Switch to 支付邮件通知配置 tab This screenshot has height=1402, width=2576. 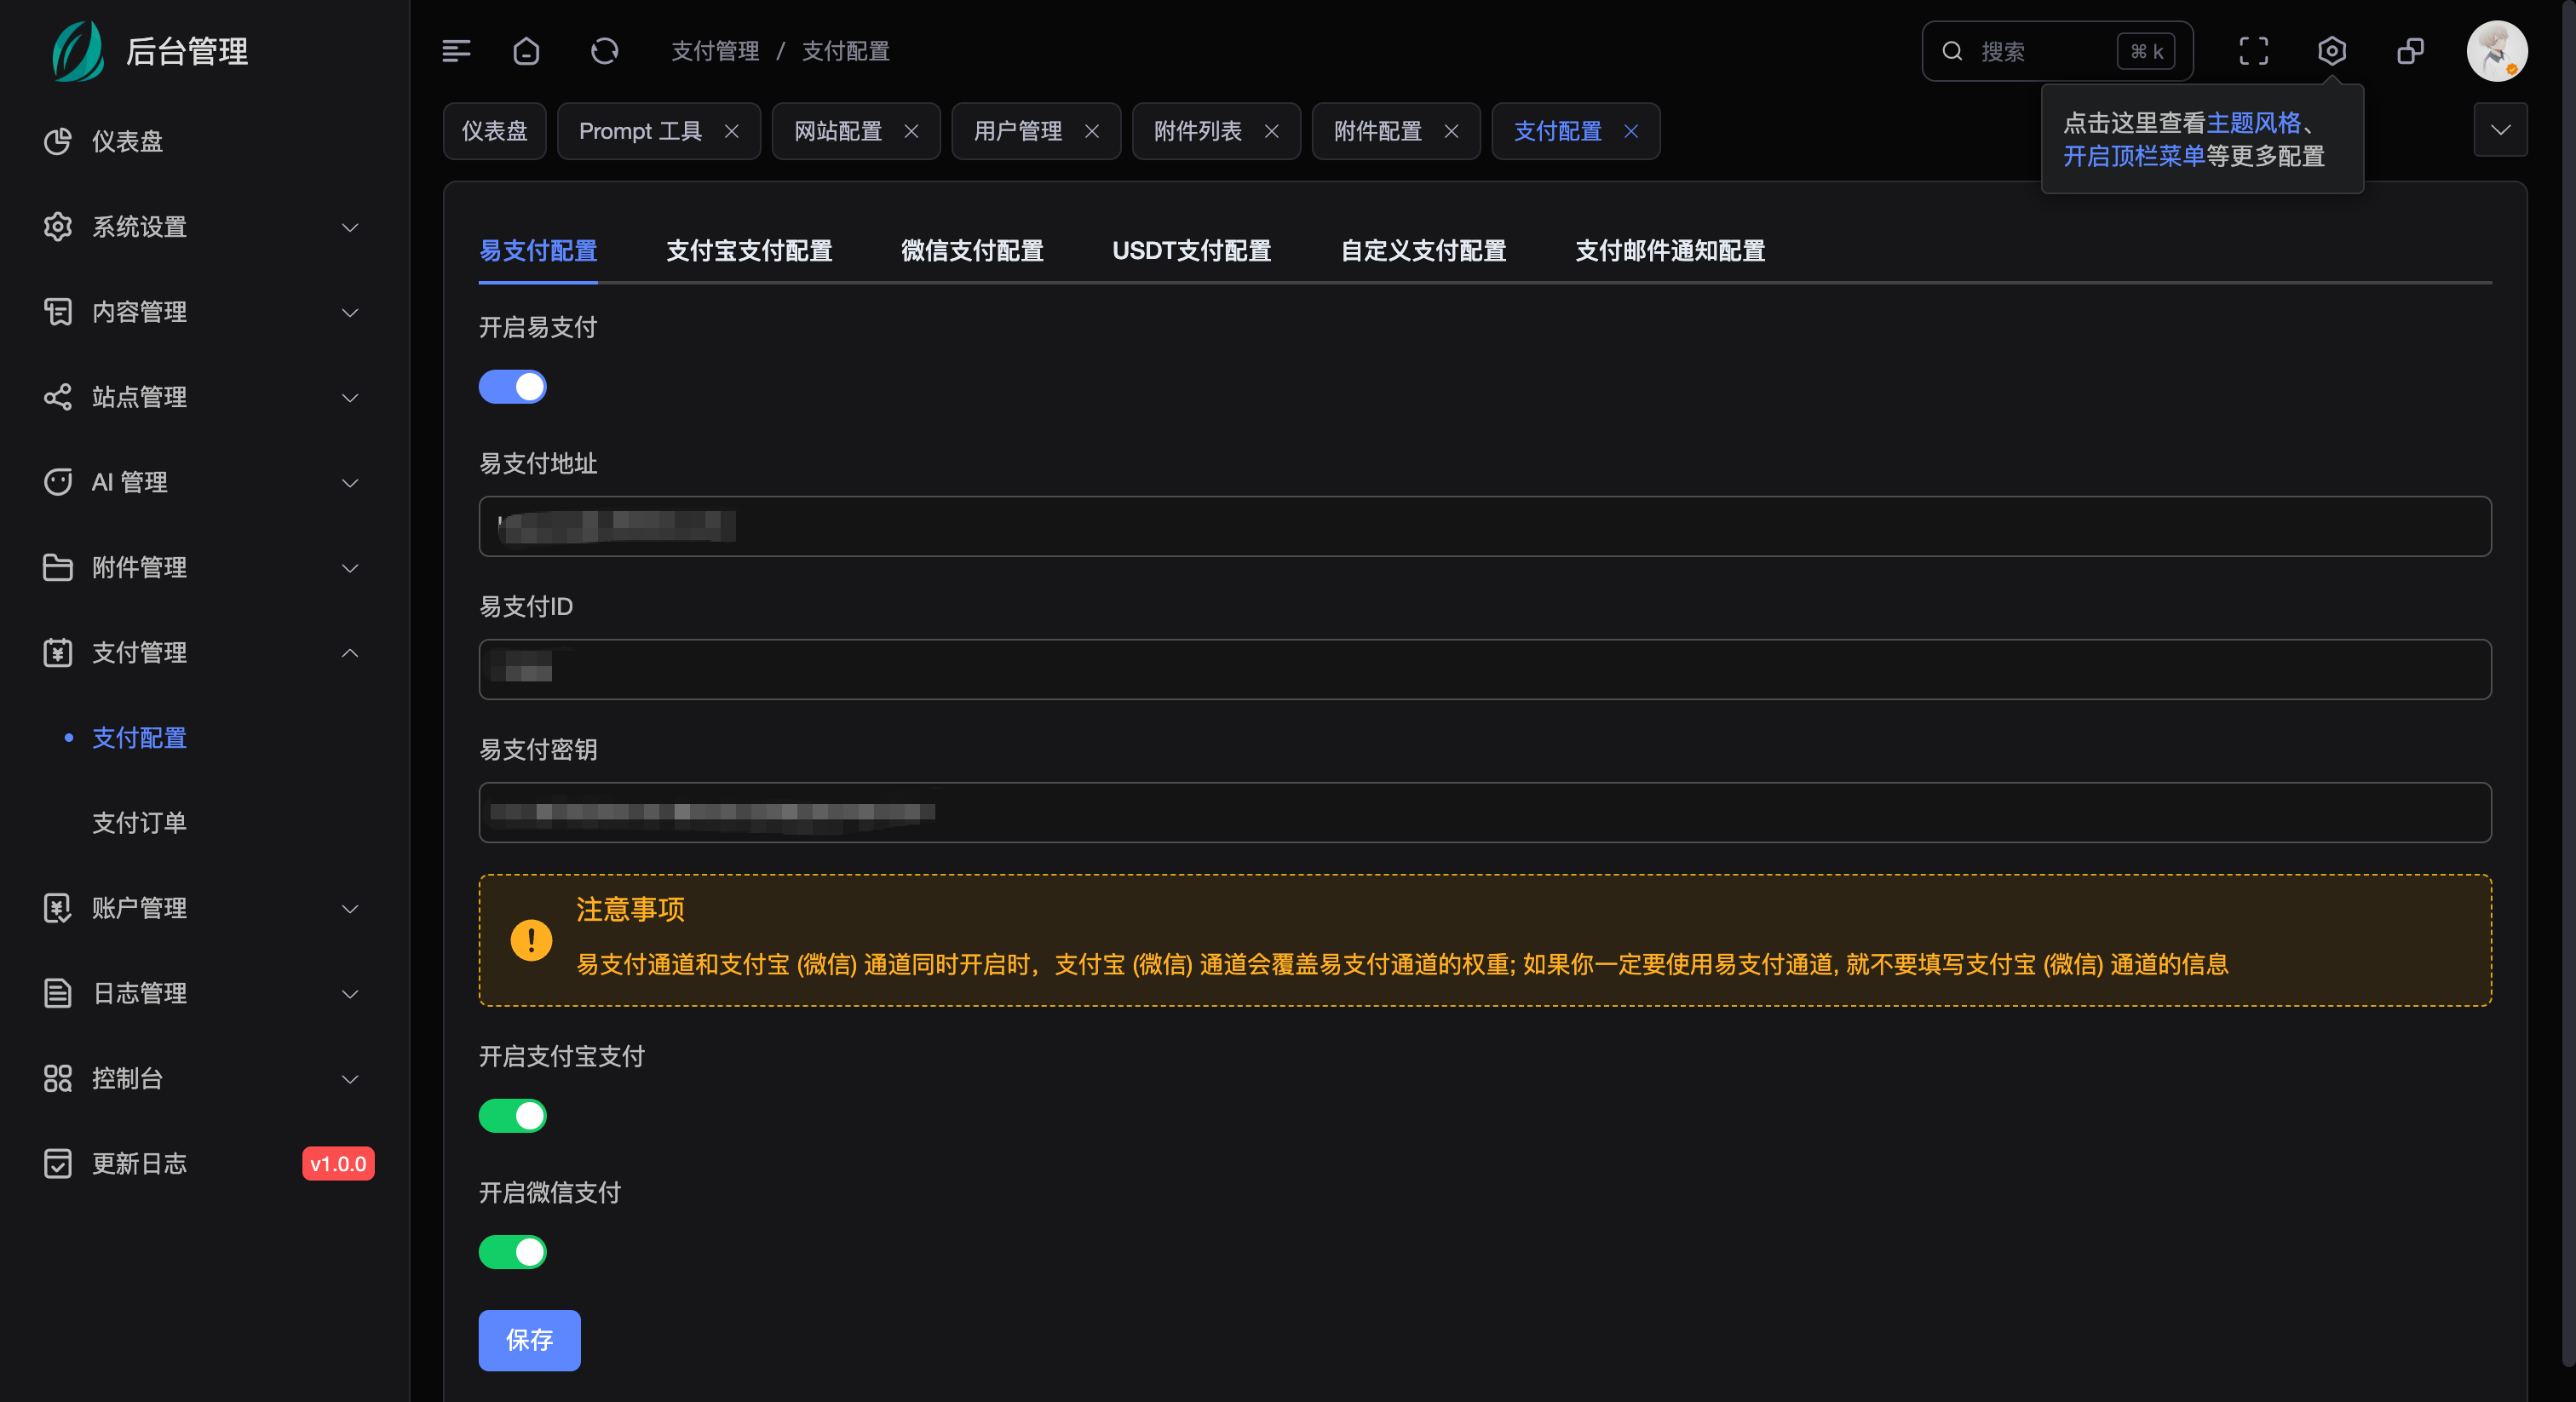coord(1670,250)
